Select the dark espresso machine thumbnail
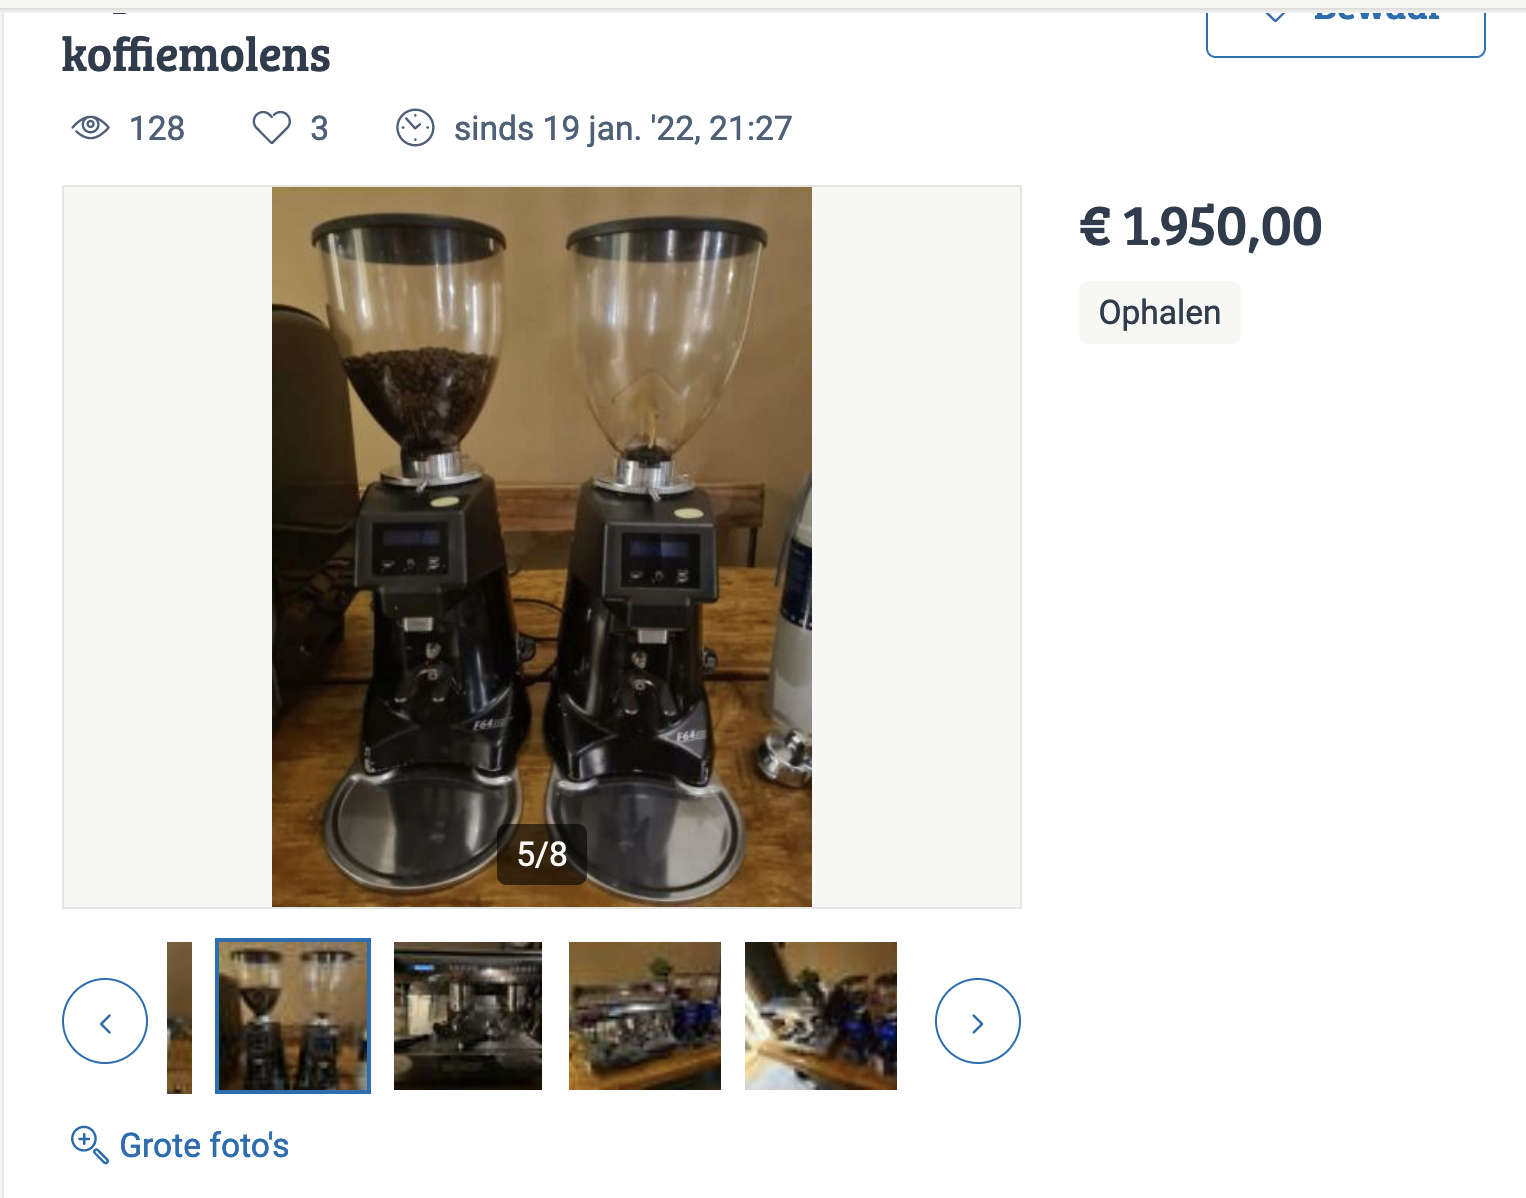 coord(468,1016)
